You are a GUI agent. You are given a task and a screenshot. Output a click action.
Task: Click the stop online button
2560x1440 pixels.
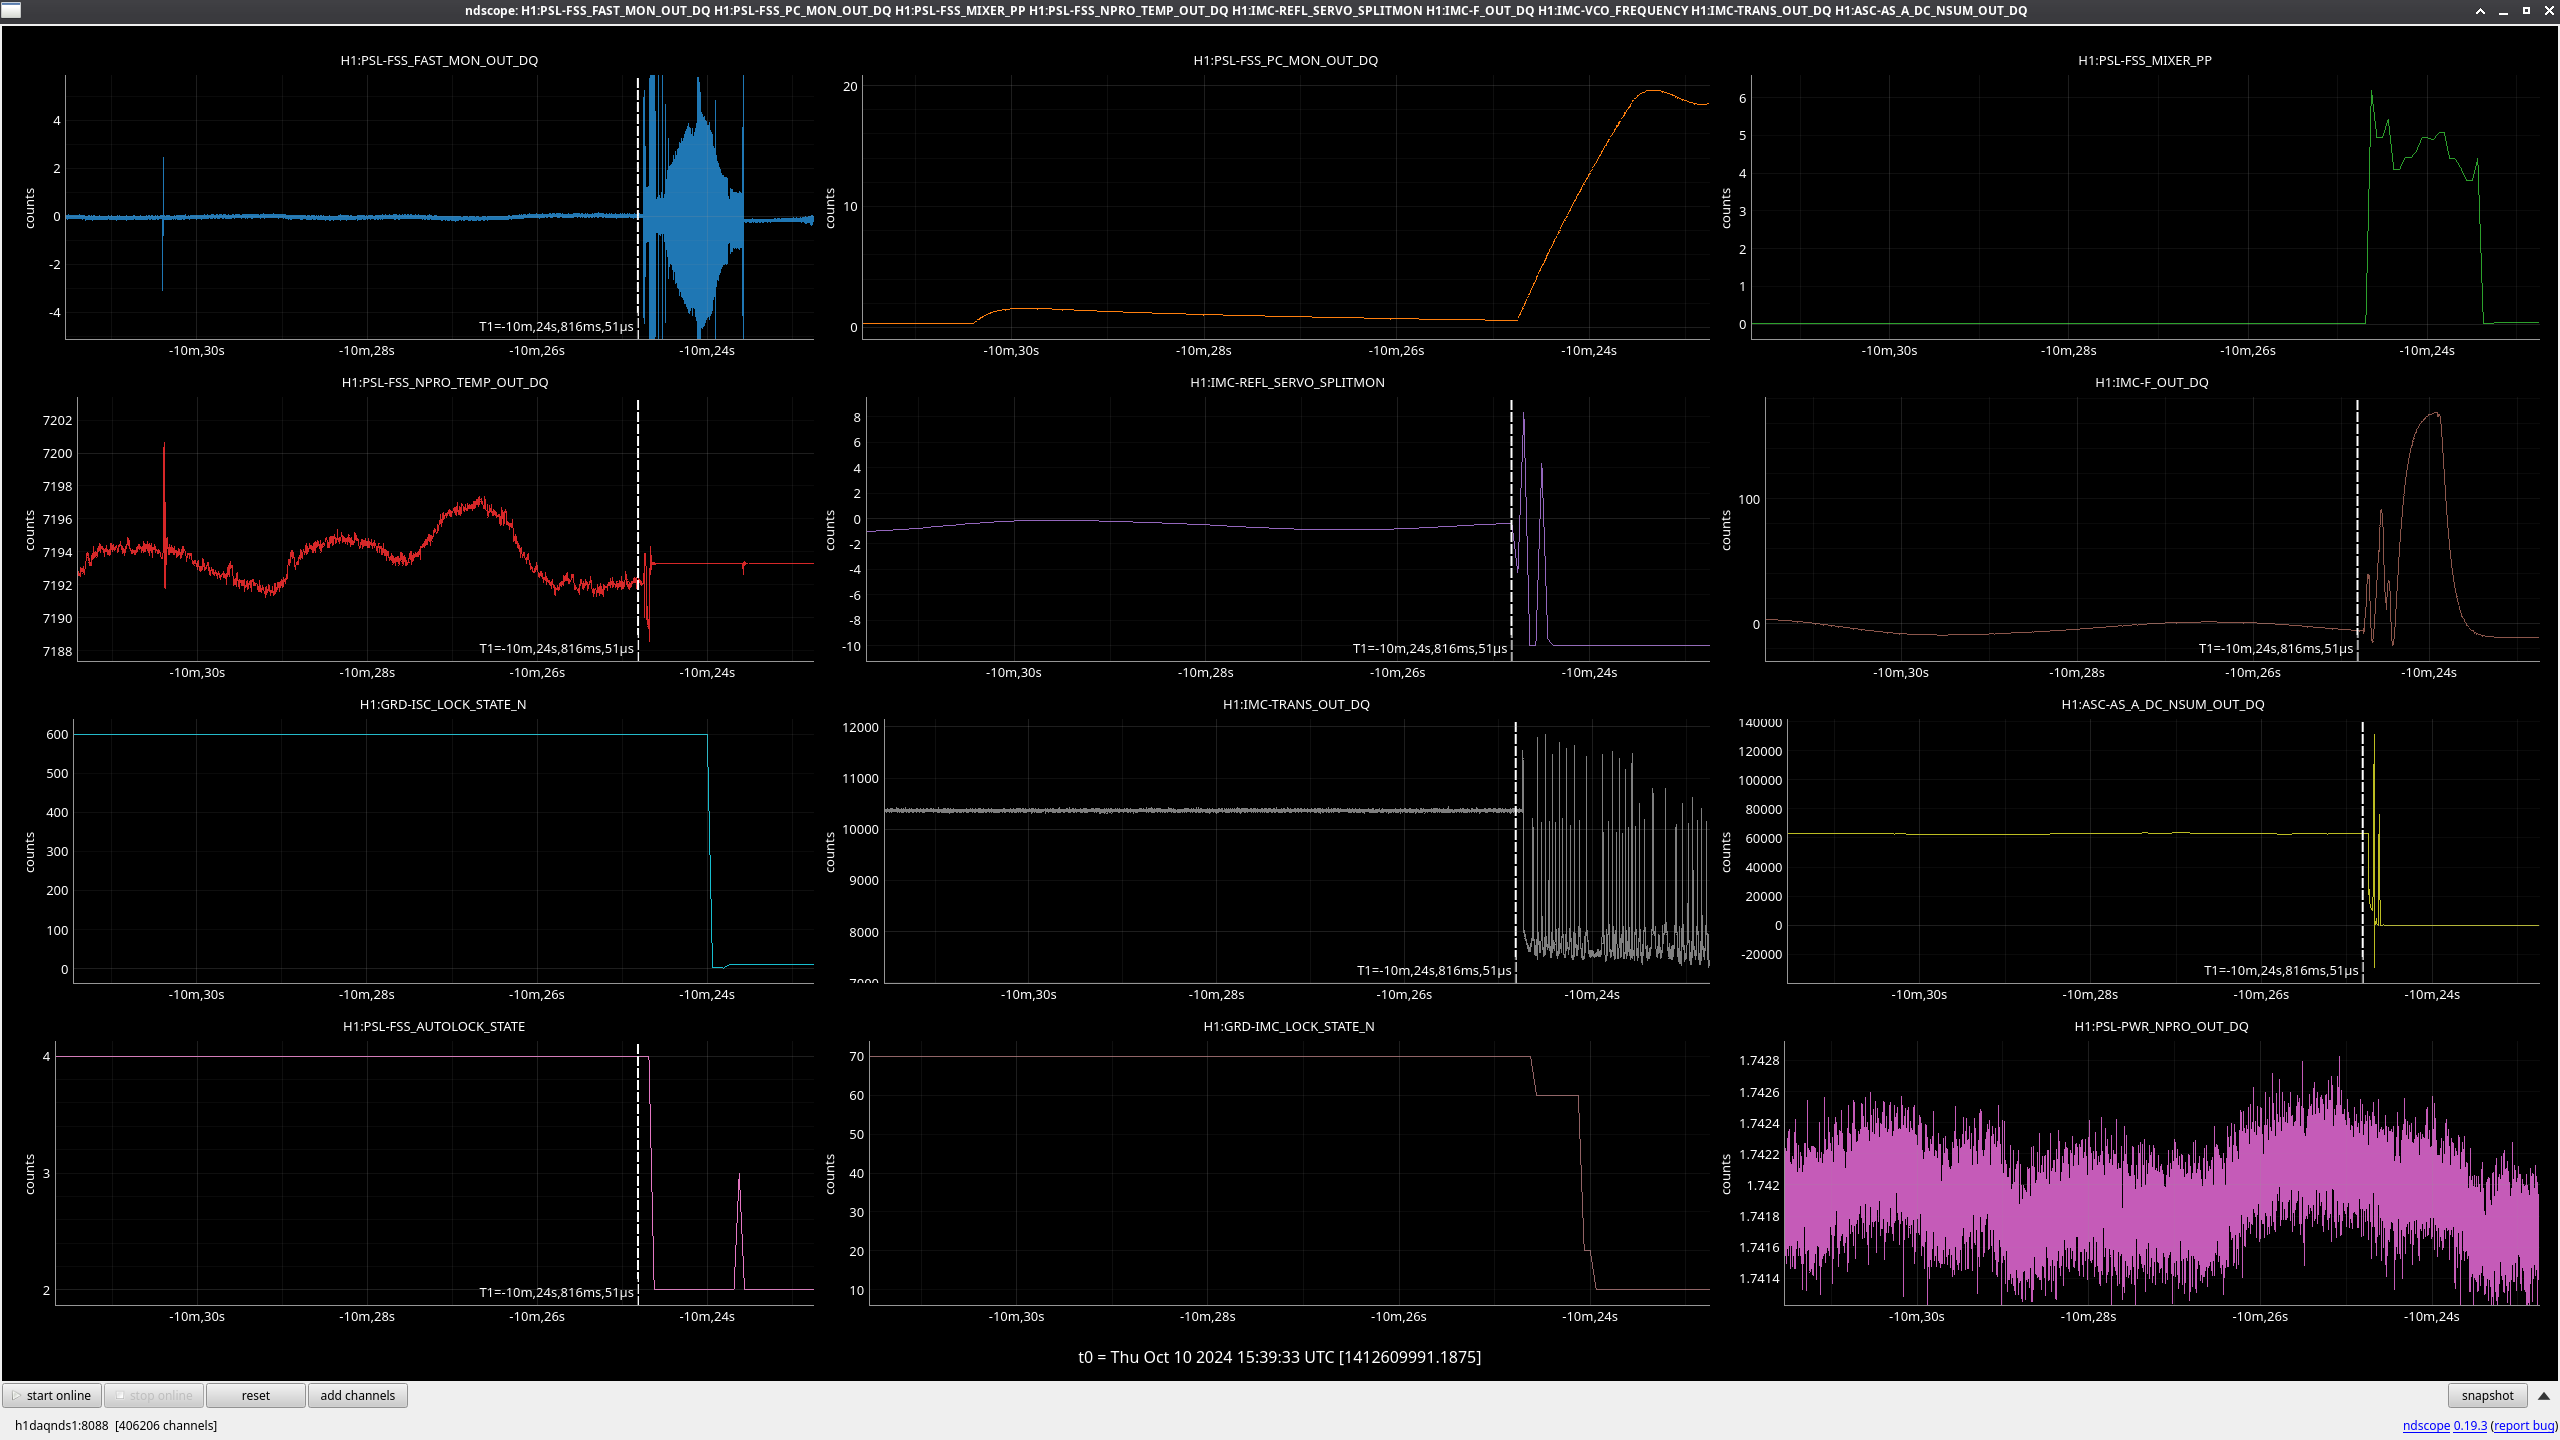[x=154, y=1395]
